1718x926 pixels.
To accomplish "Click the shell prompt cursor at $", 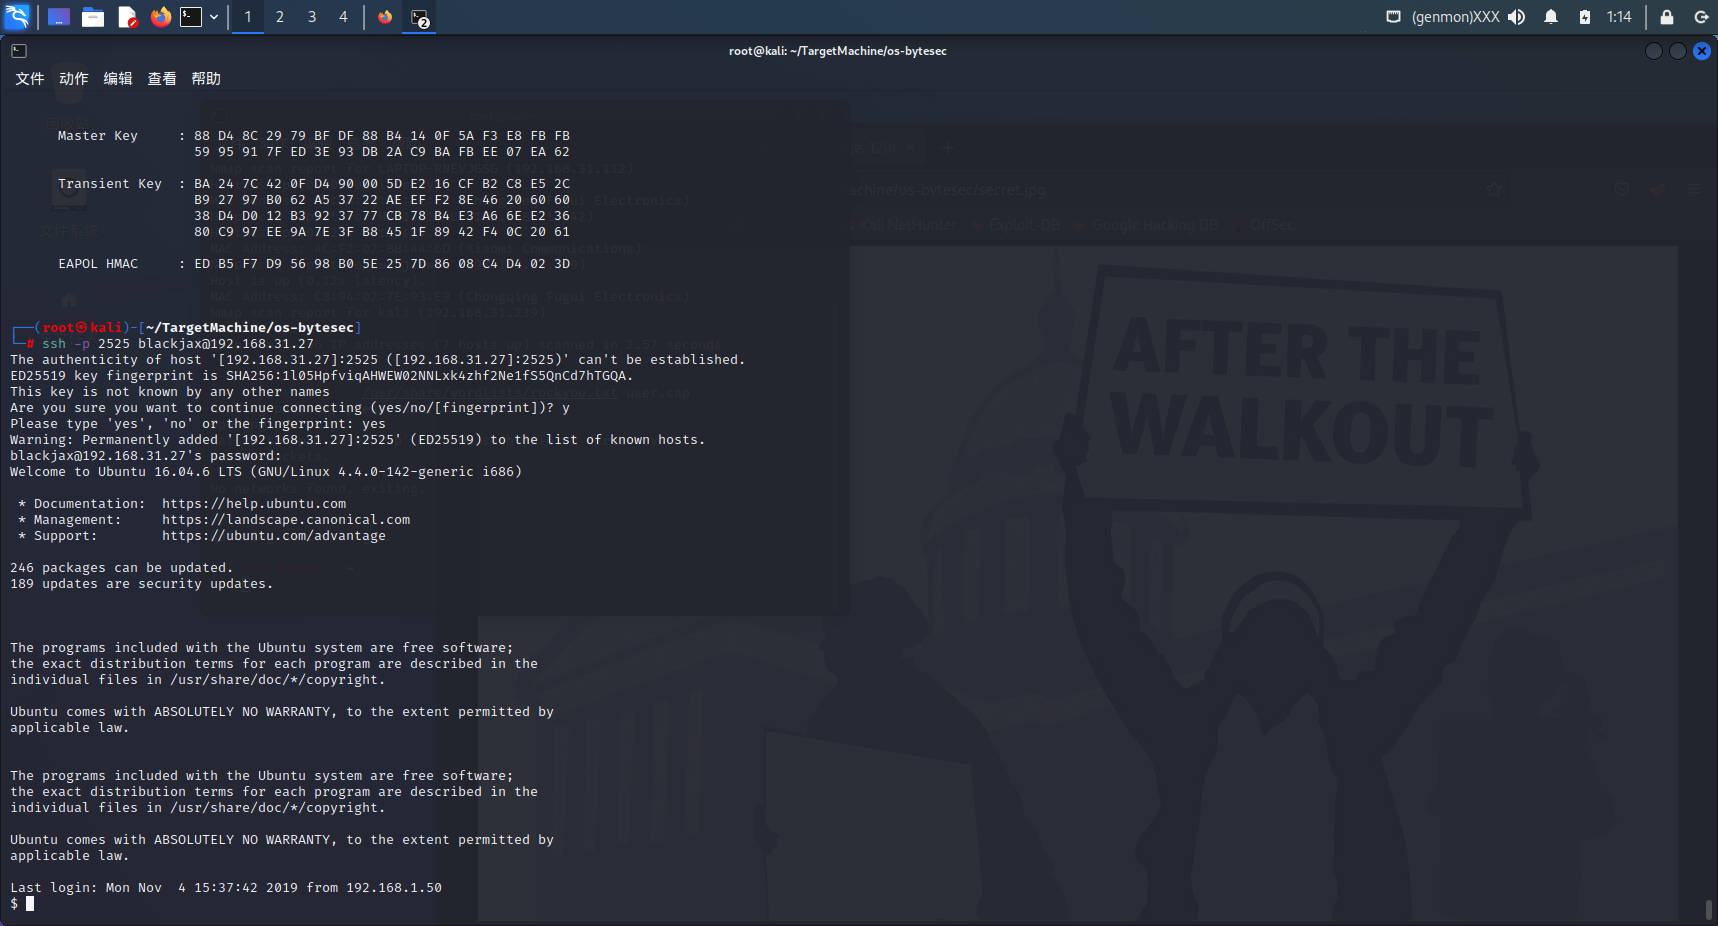I will click(x=30, y=904).
